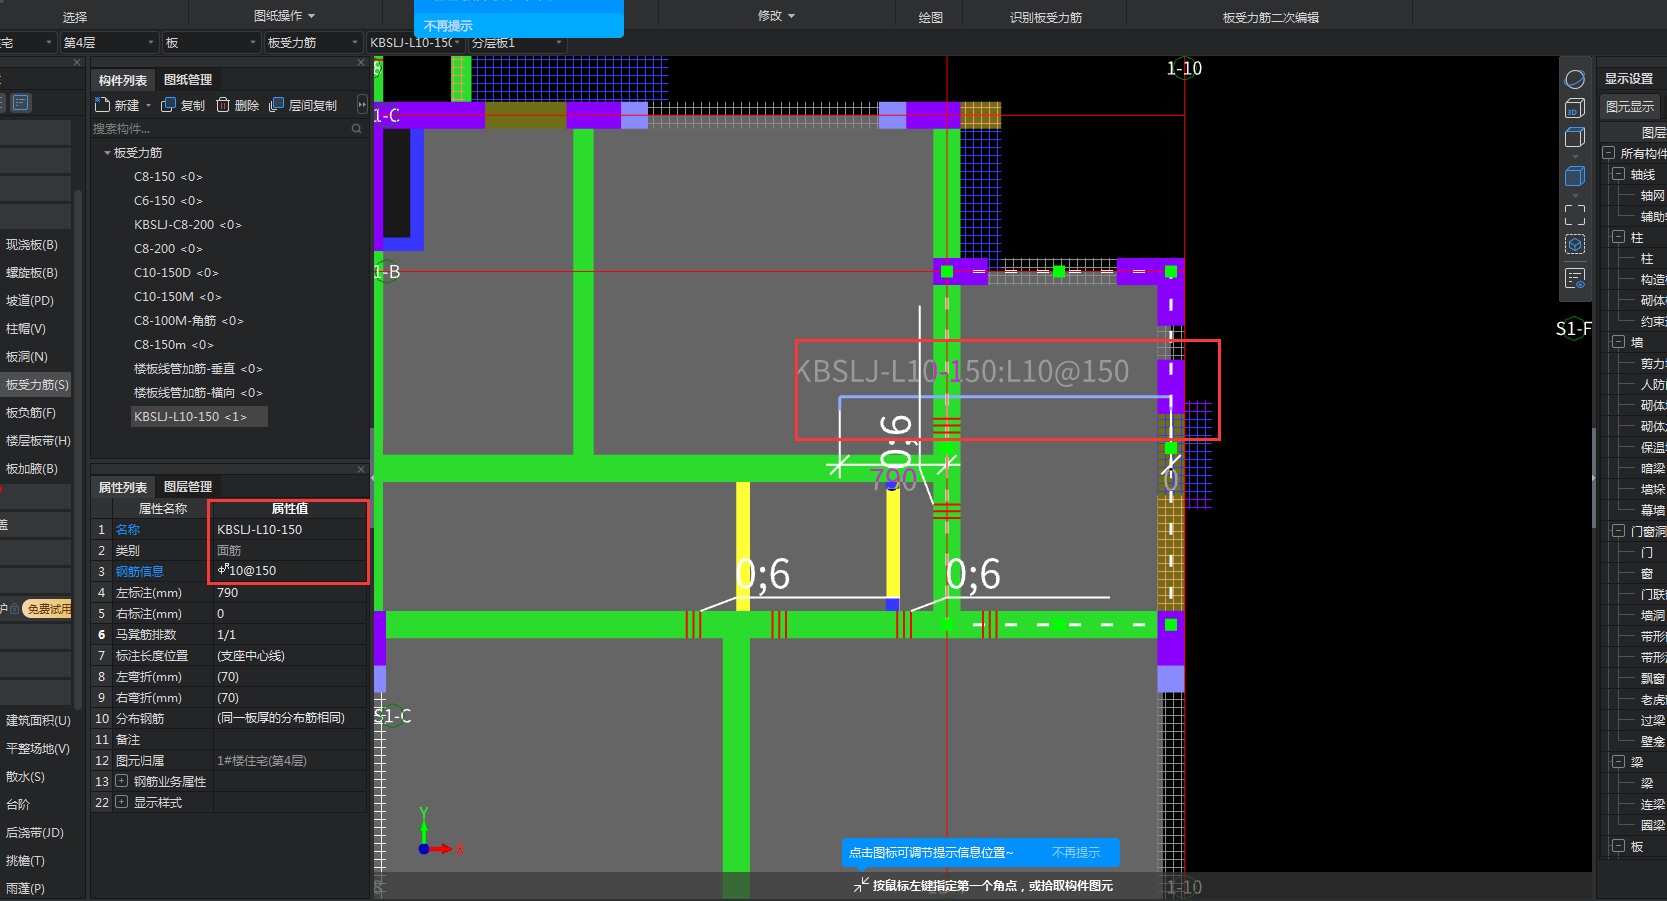Image resolution: width=1667 pixels, height=901 pixels.
Task: Open the 图层管理 tab in properties panel
Action: [x=188, y=487]
